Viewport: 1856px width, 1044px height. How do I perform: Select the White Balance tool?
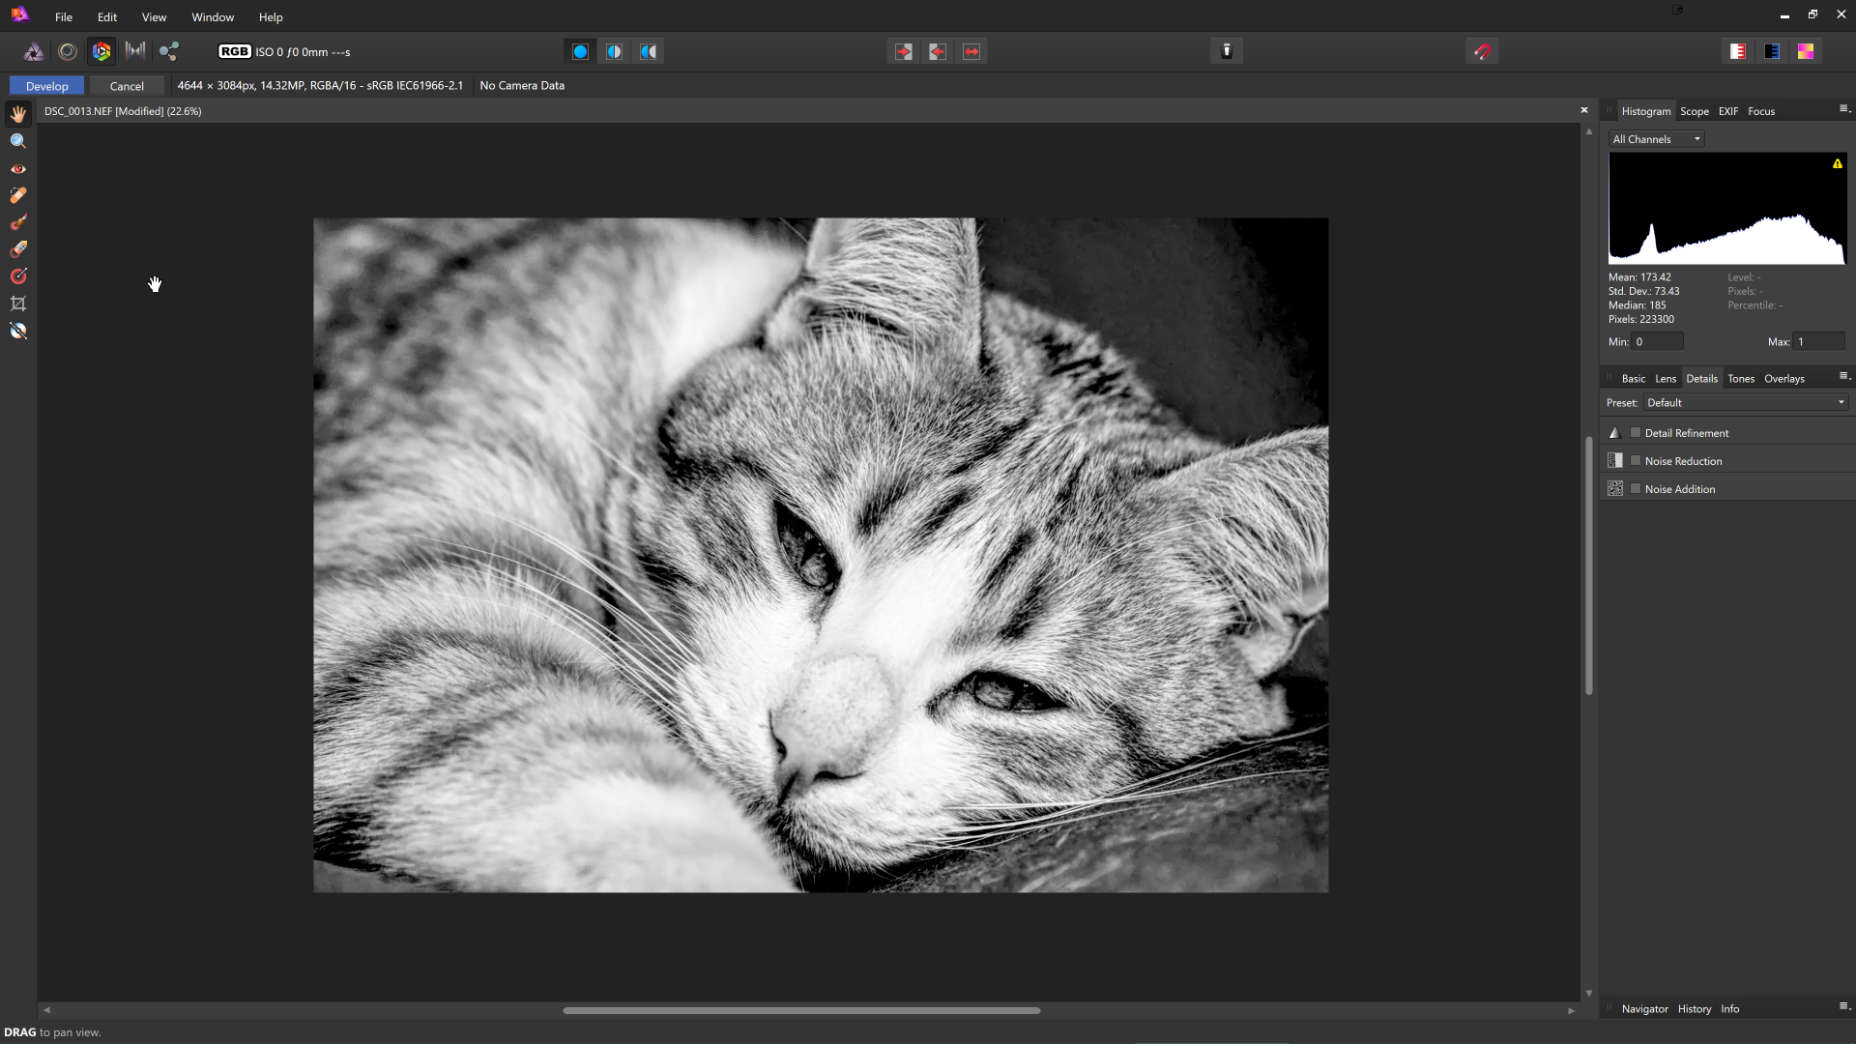tap(18, 331)
